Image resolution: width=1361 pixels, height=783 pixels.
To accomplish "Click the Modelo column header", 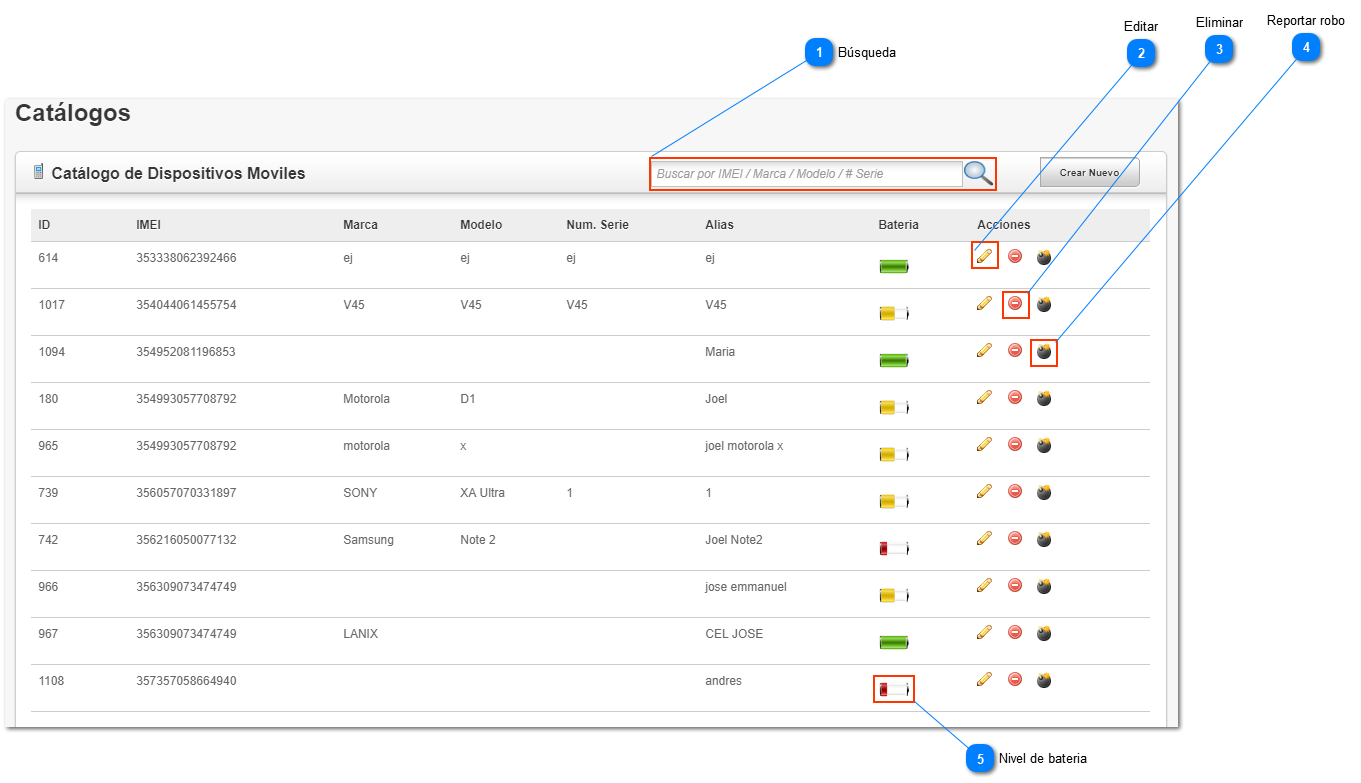I will [x=481, y=225].
